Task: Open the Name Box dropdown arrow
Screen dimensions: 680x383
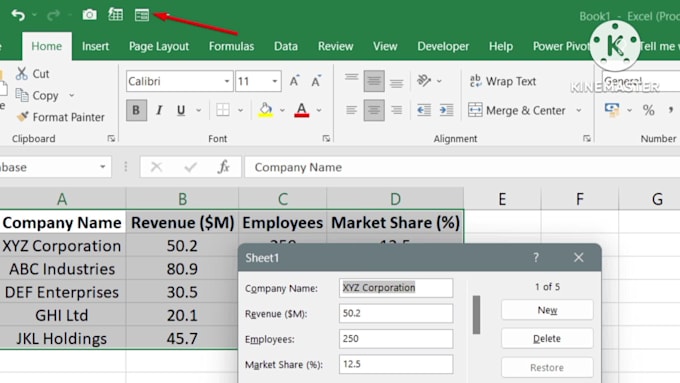Action: click(102, 167)
